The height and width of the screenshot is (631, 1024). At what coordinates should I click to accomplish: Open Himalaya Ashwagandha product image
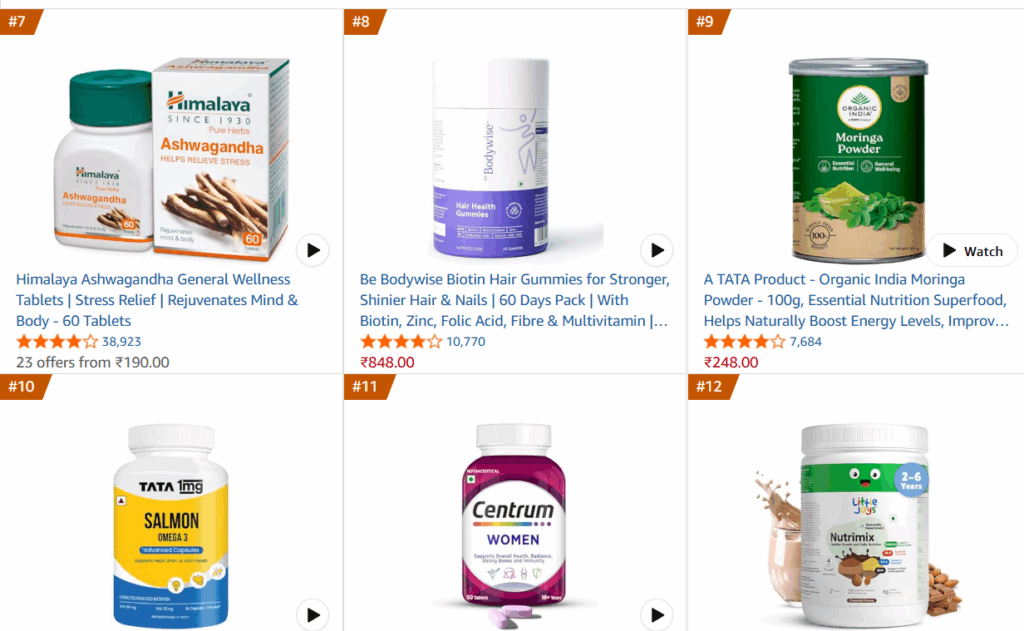(x=171, y=159)
